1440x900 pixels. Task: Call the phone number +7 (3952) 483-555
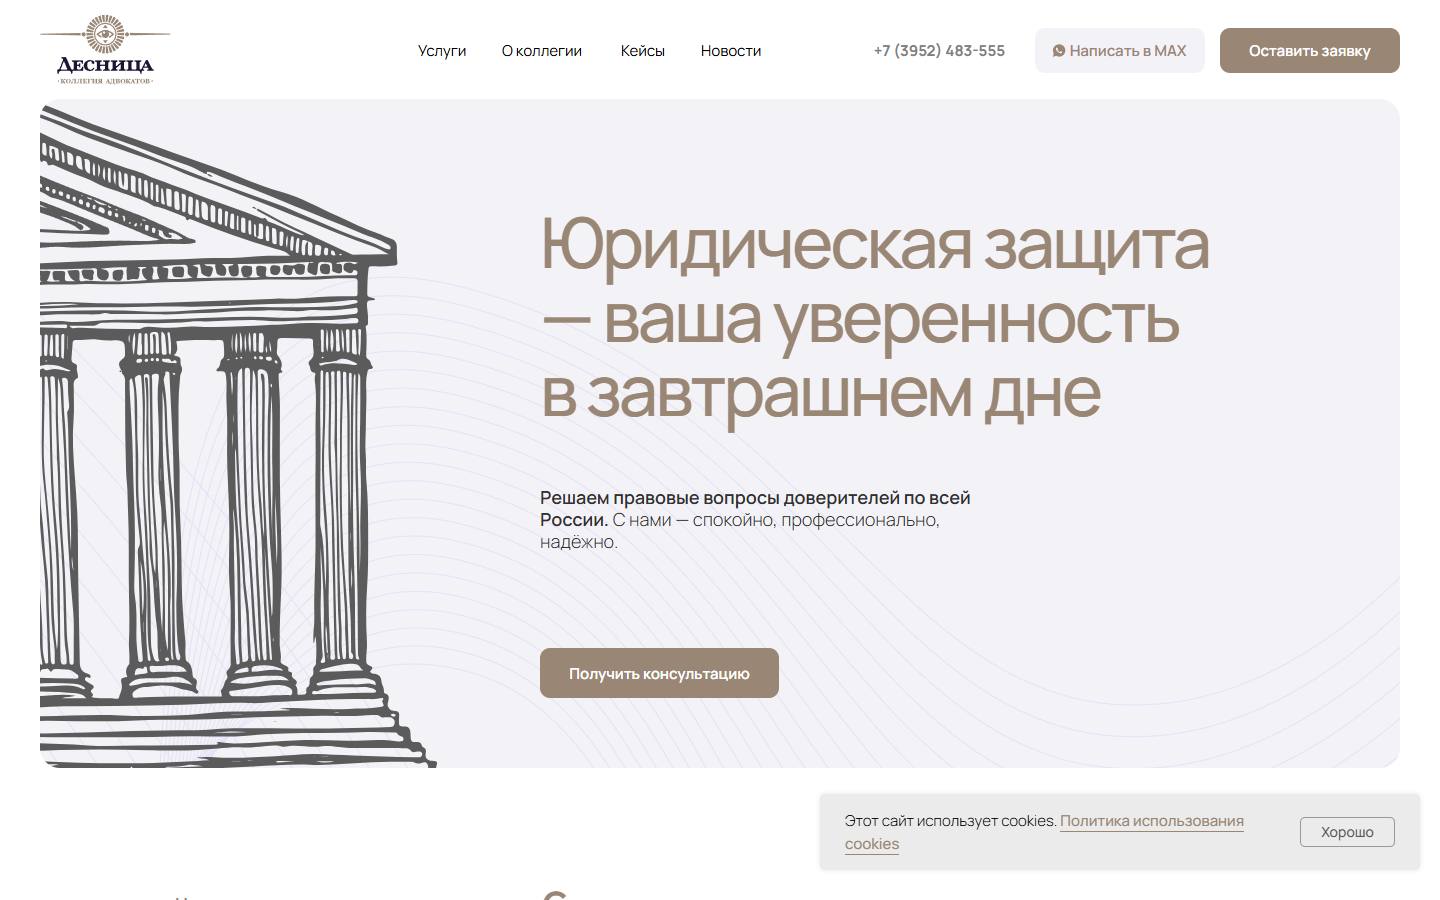coord(939,51)
